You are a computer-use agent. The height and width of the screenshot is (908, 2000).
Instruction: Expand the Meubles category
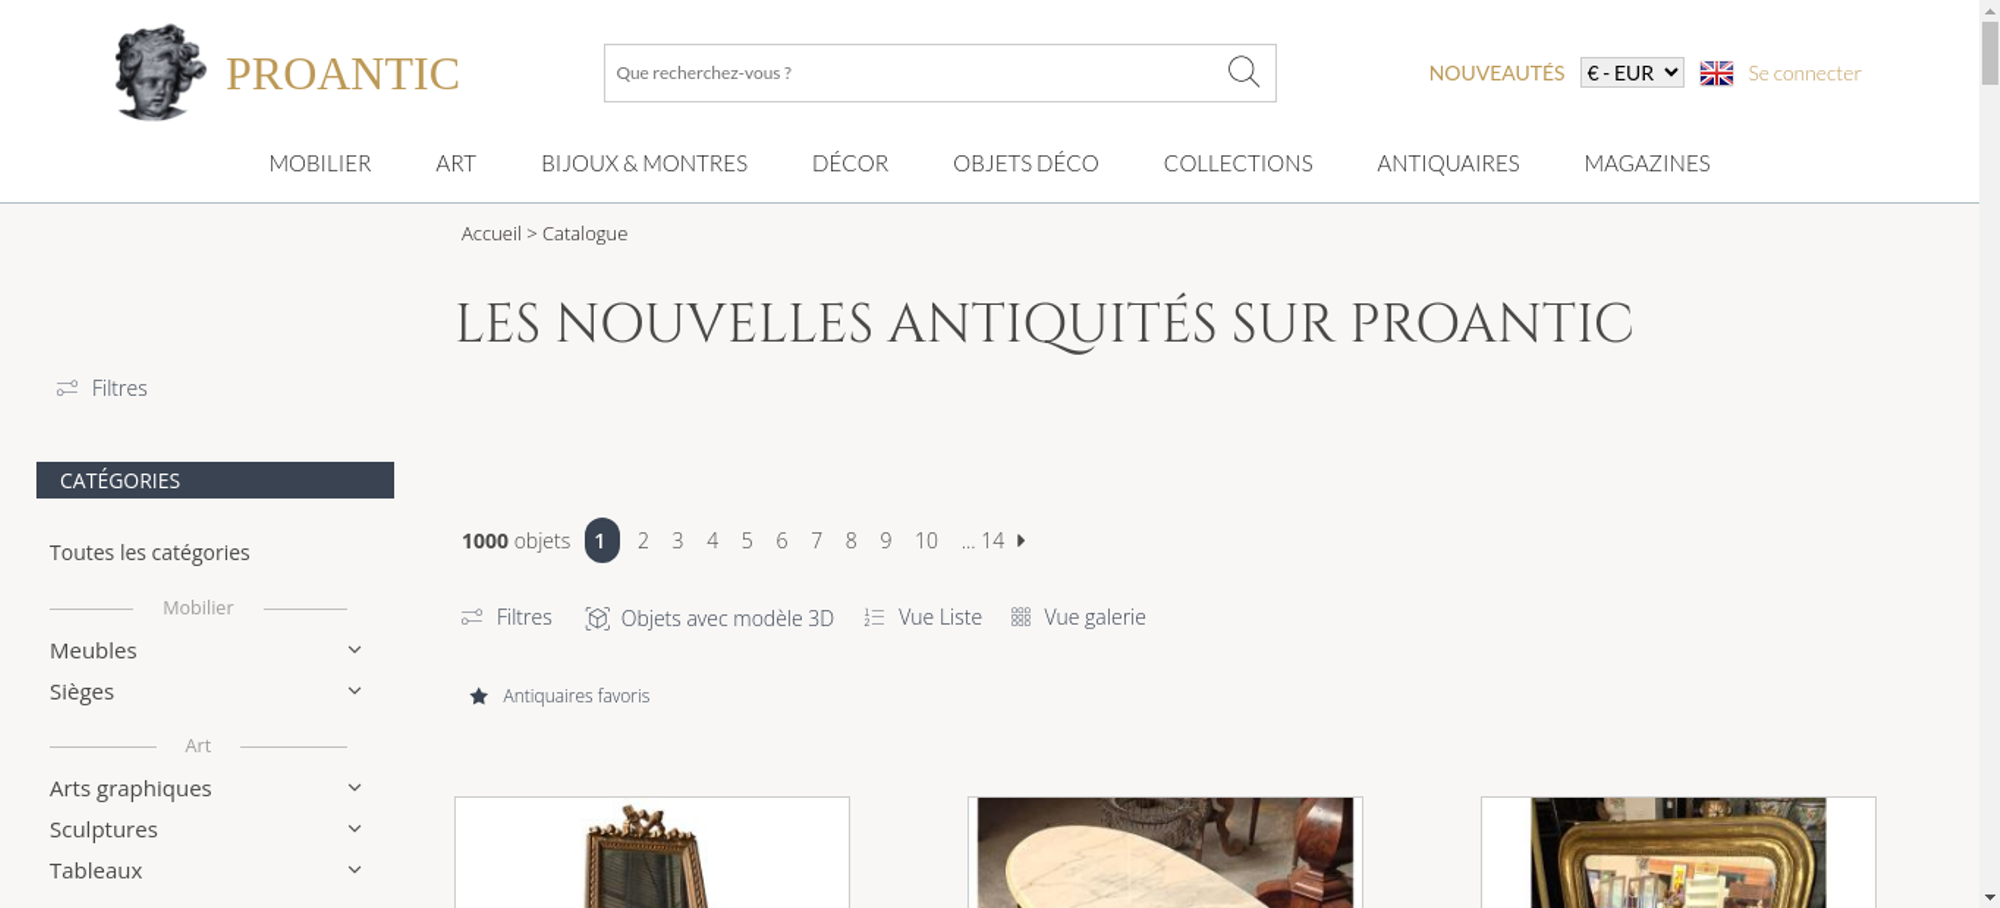(354, 650)
